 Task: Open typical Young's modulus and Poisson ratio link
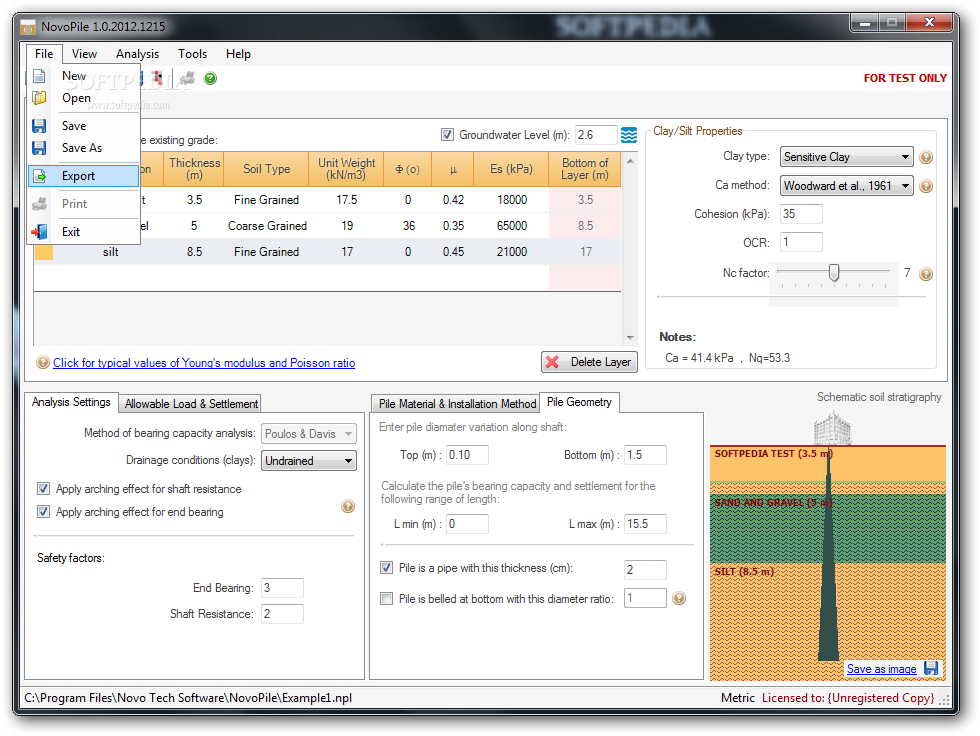[x=204, y=363]
